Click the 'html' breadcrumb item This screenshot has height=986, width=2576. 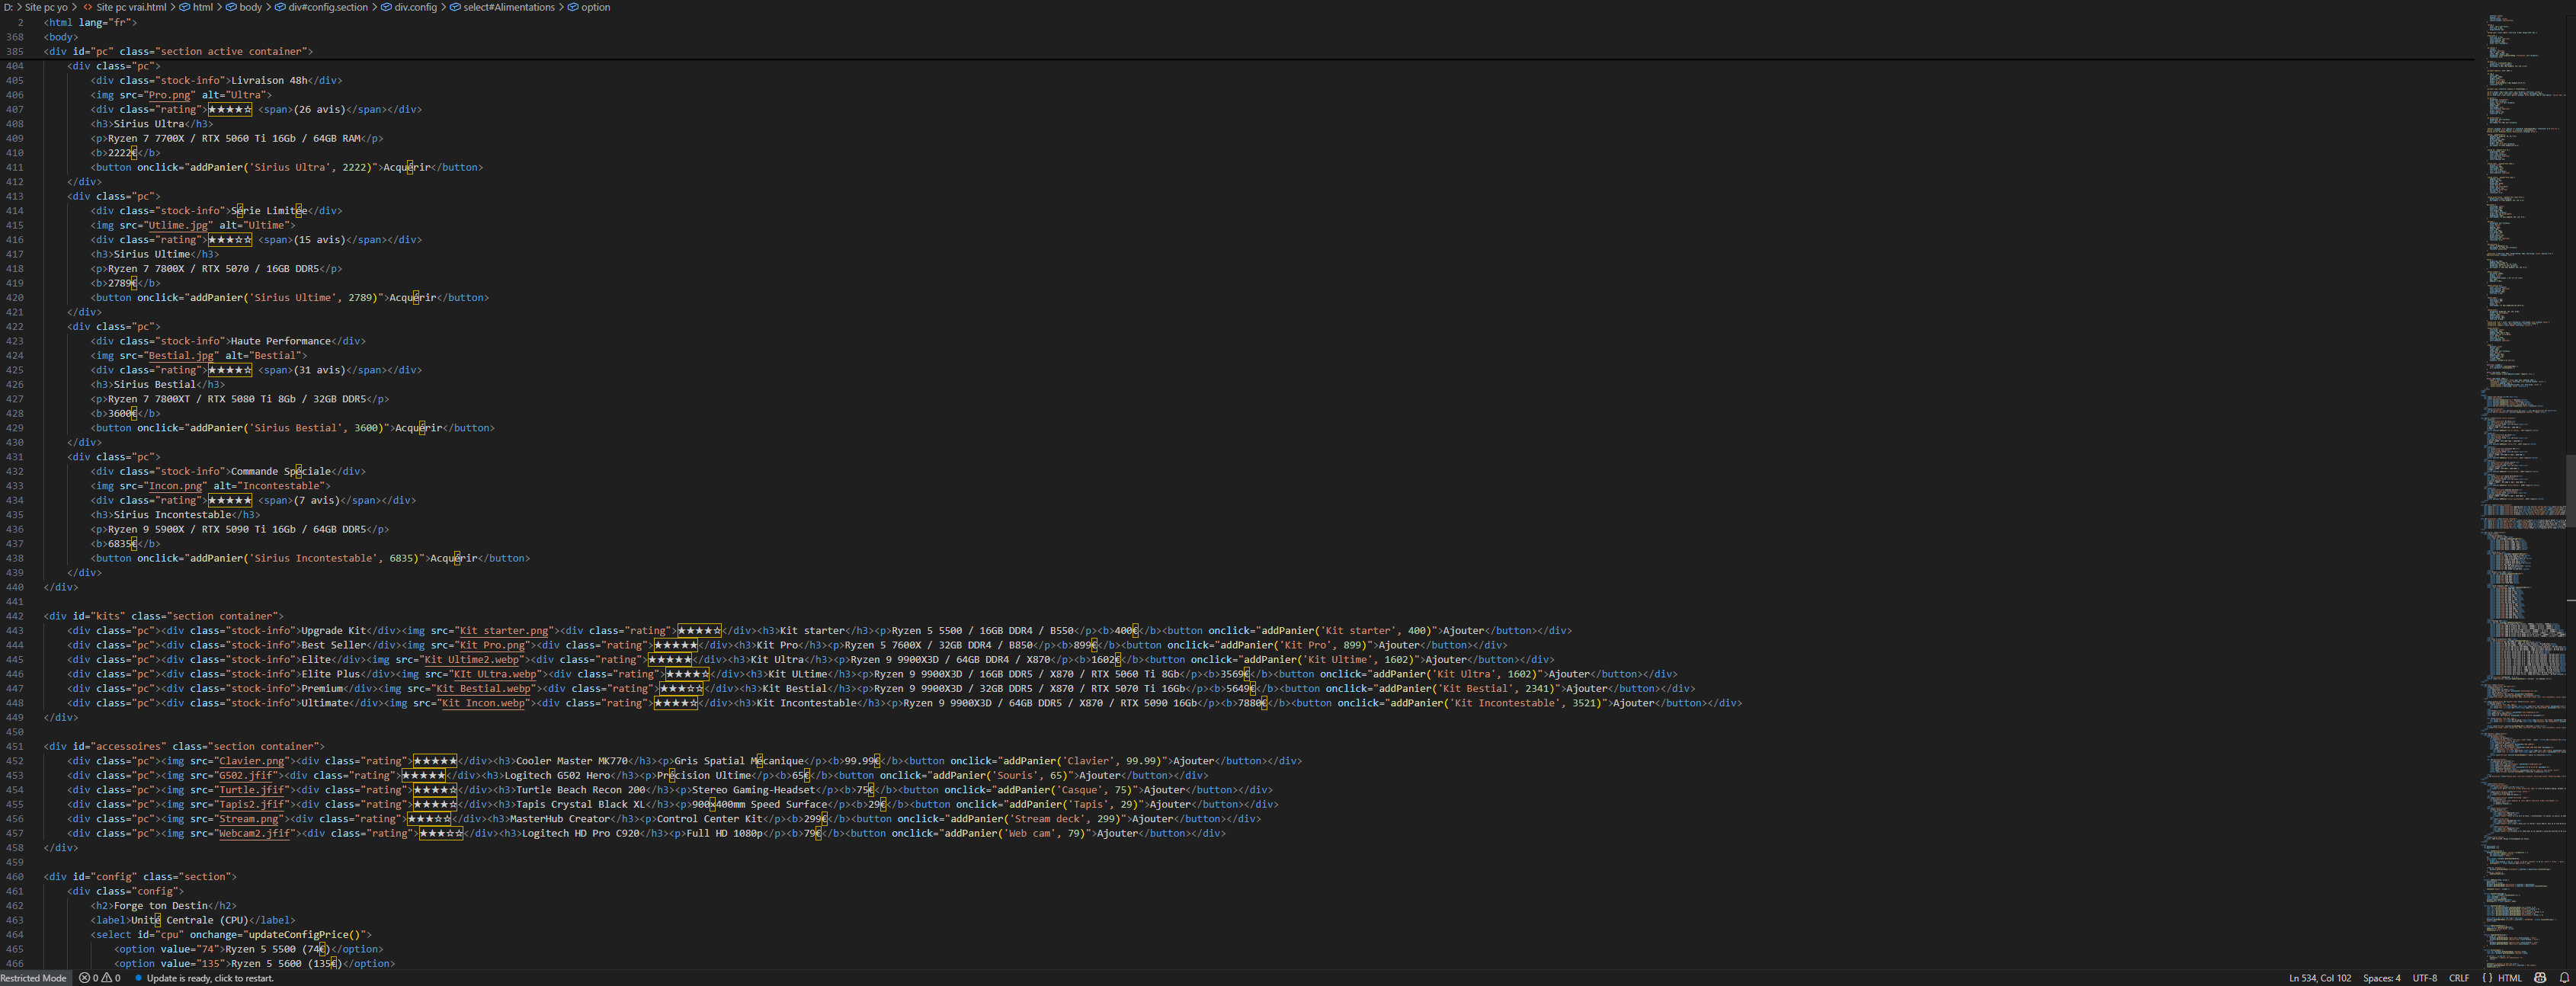pyautogui.click(x=202, y=7)
